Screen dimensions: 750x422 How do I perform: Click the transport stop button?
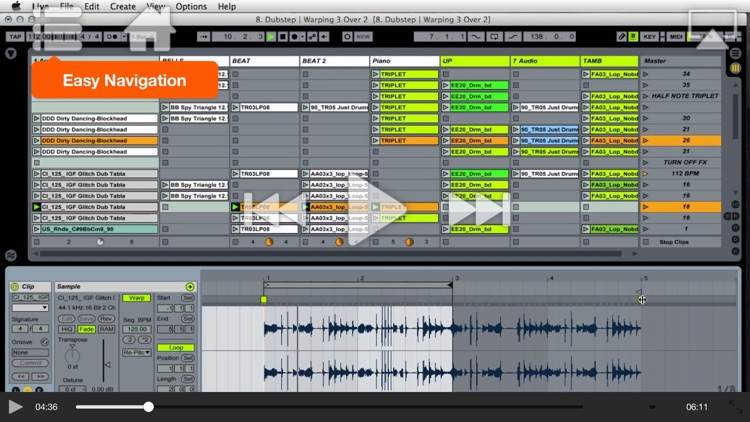[x=283, y=36]
